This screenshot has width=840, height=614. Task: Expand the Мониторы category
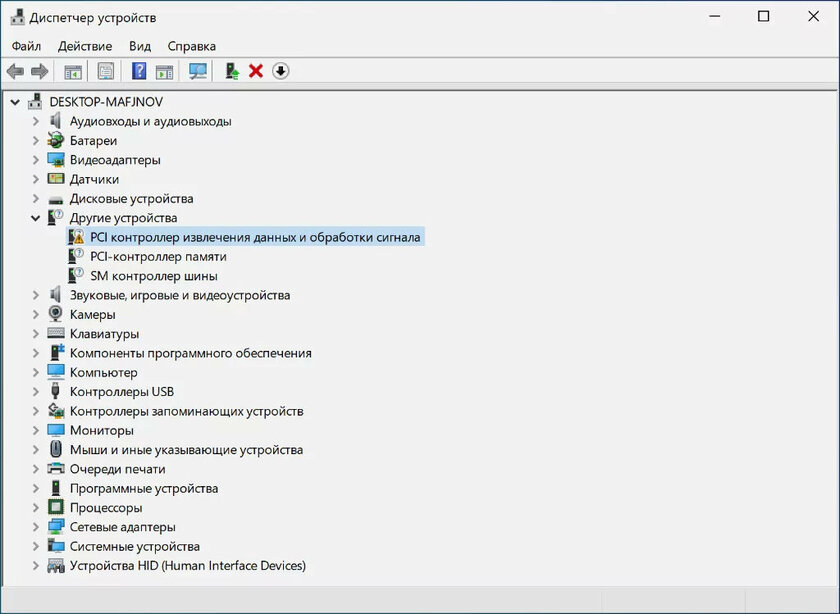point(35,430)
